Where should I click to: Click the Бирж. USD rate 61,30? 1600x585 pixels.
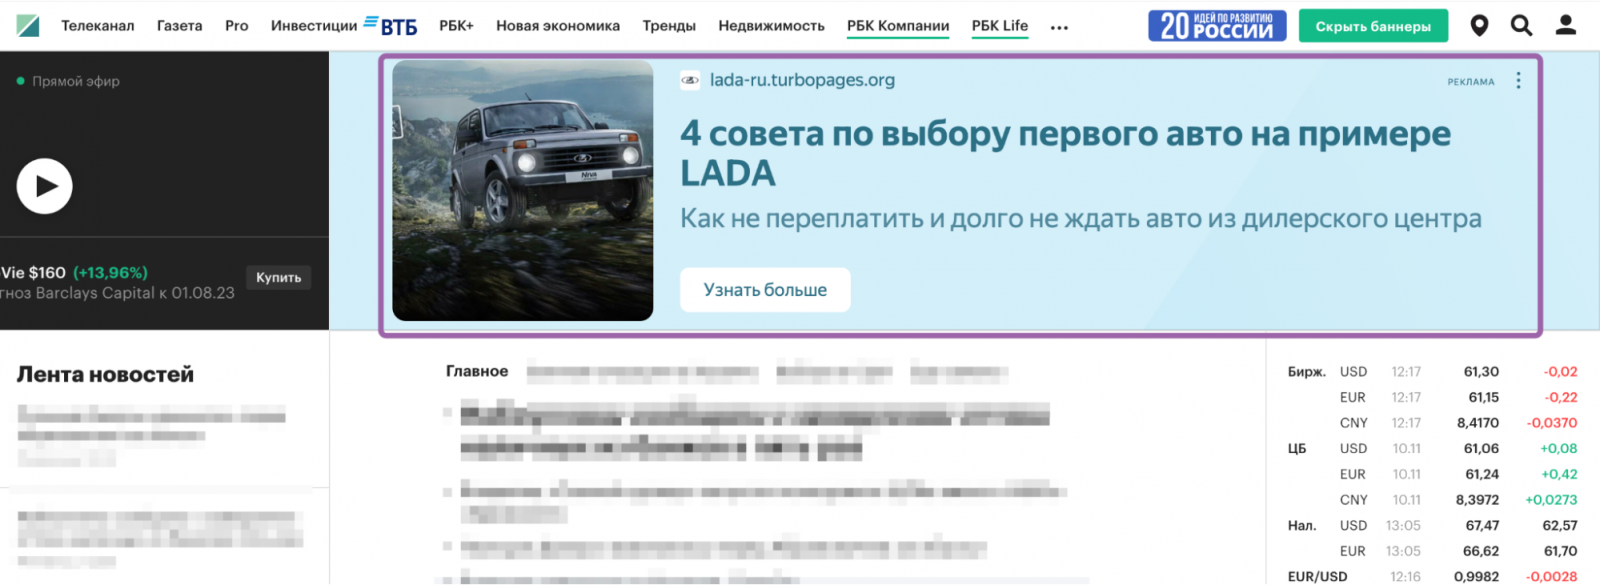point(1481,372)
